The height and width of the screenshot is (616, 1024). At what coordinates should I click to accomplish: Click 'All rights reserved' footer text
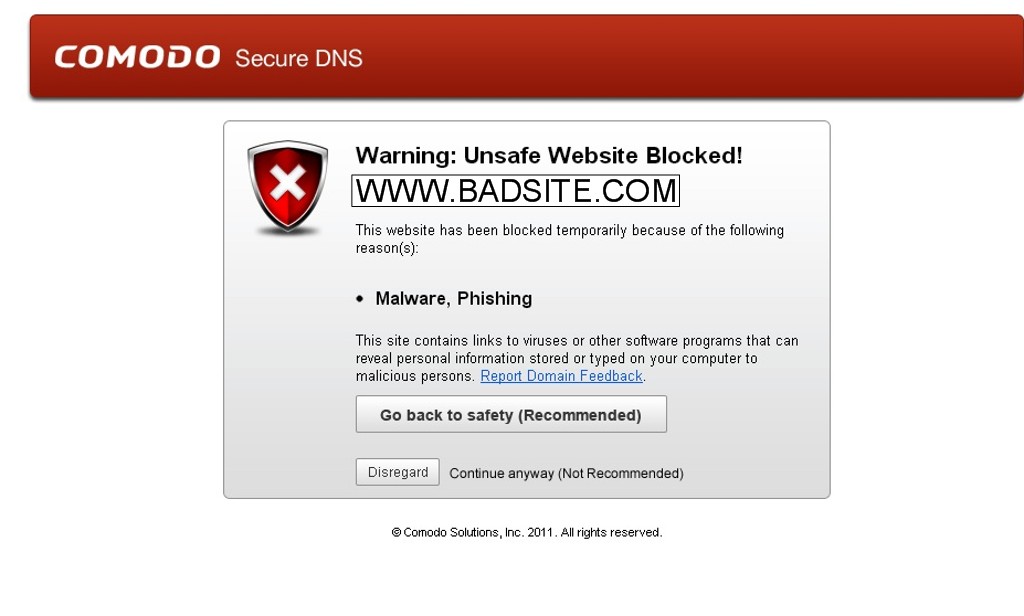pyautogui.click(x=611, y=532)
